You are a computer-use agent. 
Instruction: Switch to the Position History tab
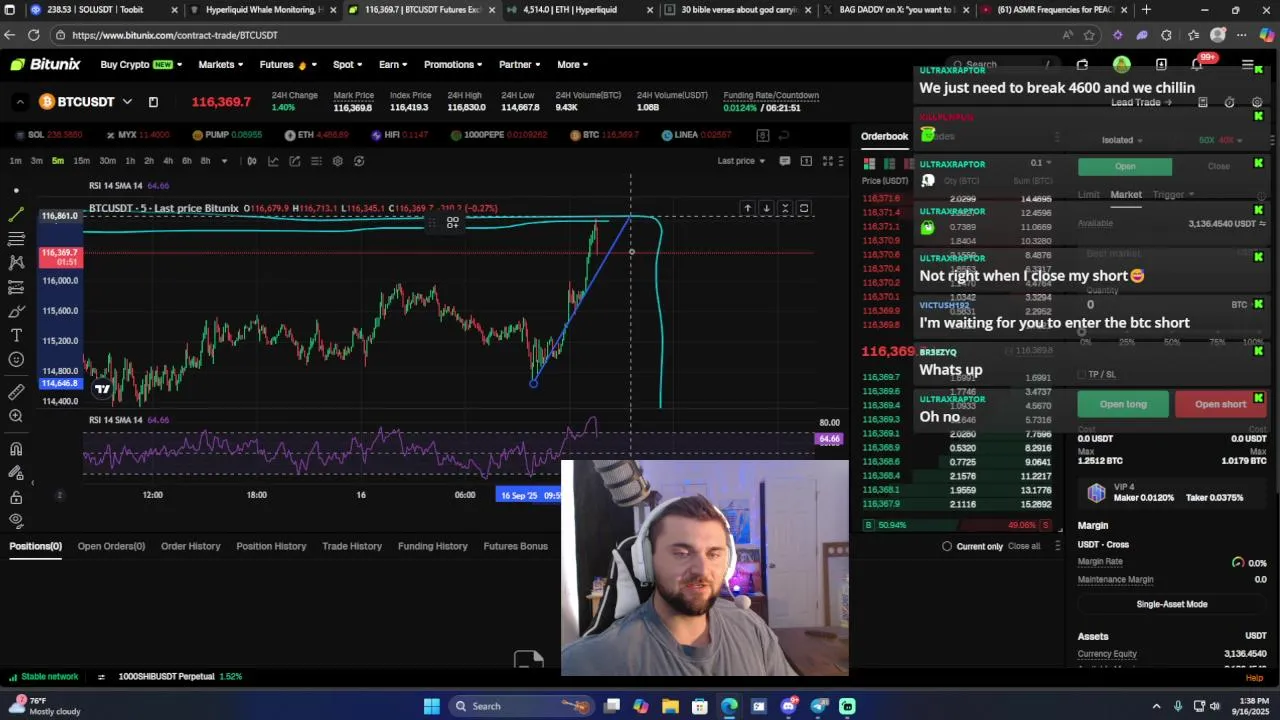271,546
